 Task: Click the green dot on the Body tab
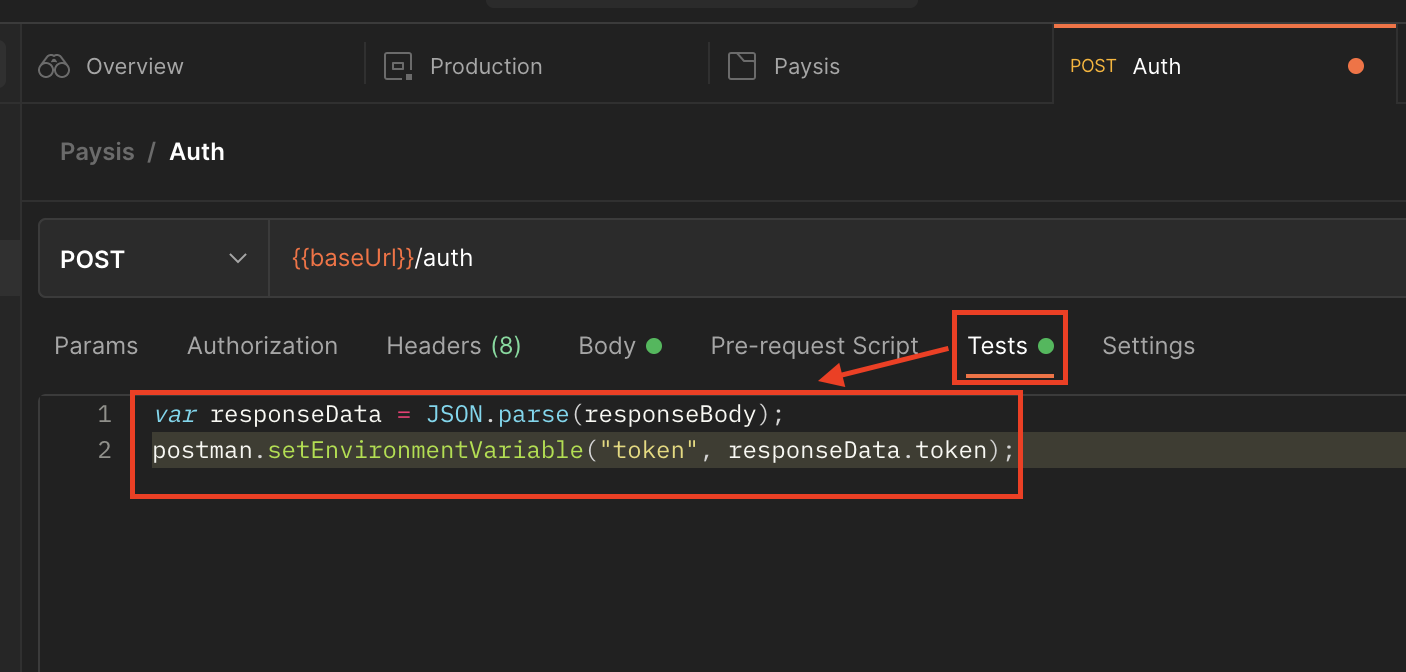point(656,345)
